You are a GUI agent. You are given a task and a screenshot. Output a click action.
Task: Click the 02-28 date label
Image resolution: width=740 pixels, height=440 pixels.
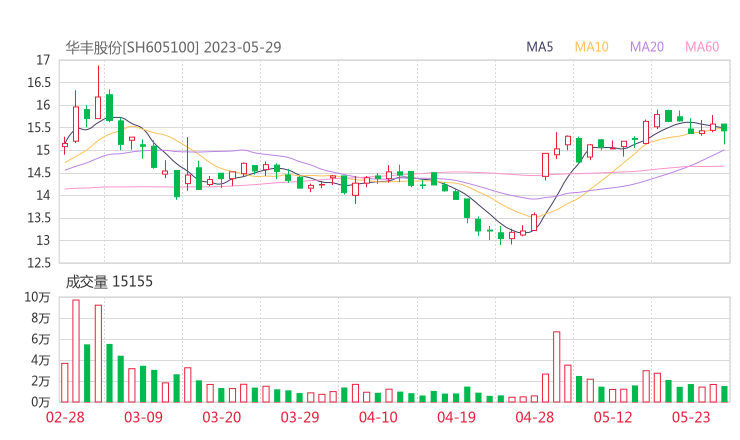click(65, 417)
